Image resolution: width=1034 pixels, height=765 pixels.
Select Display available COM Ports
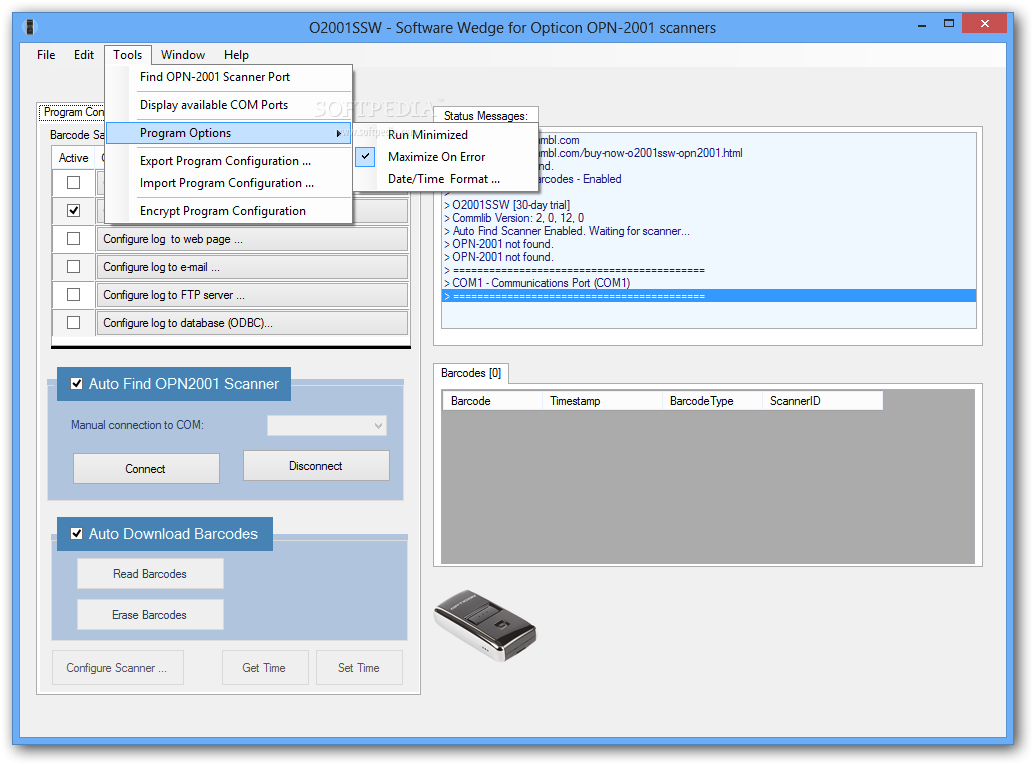[x=228, y=105]
